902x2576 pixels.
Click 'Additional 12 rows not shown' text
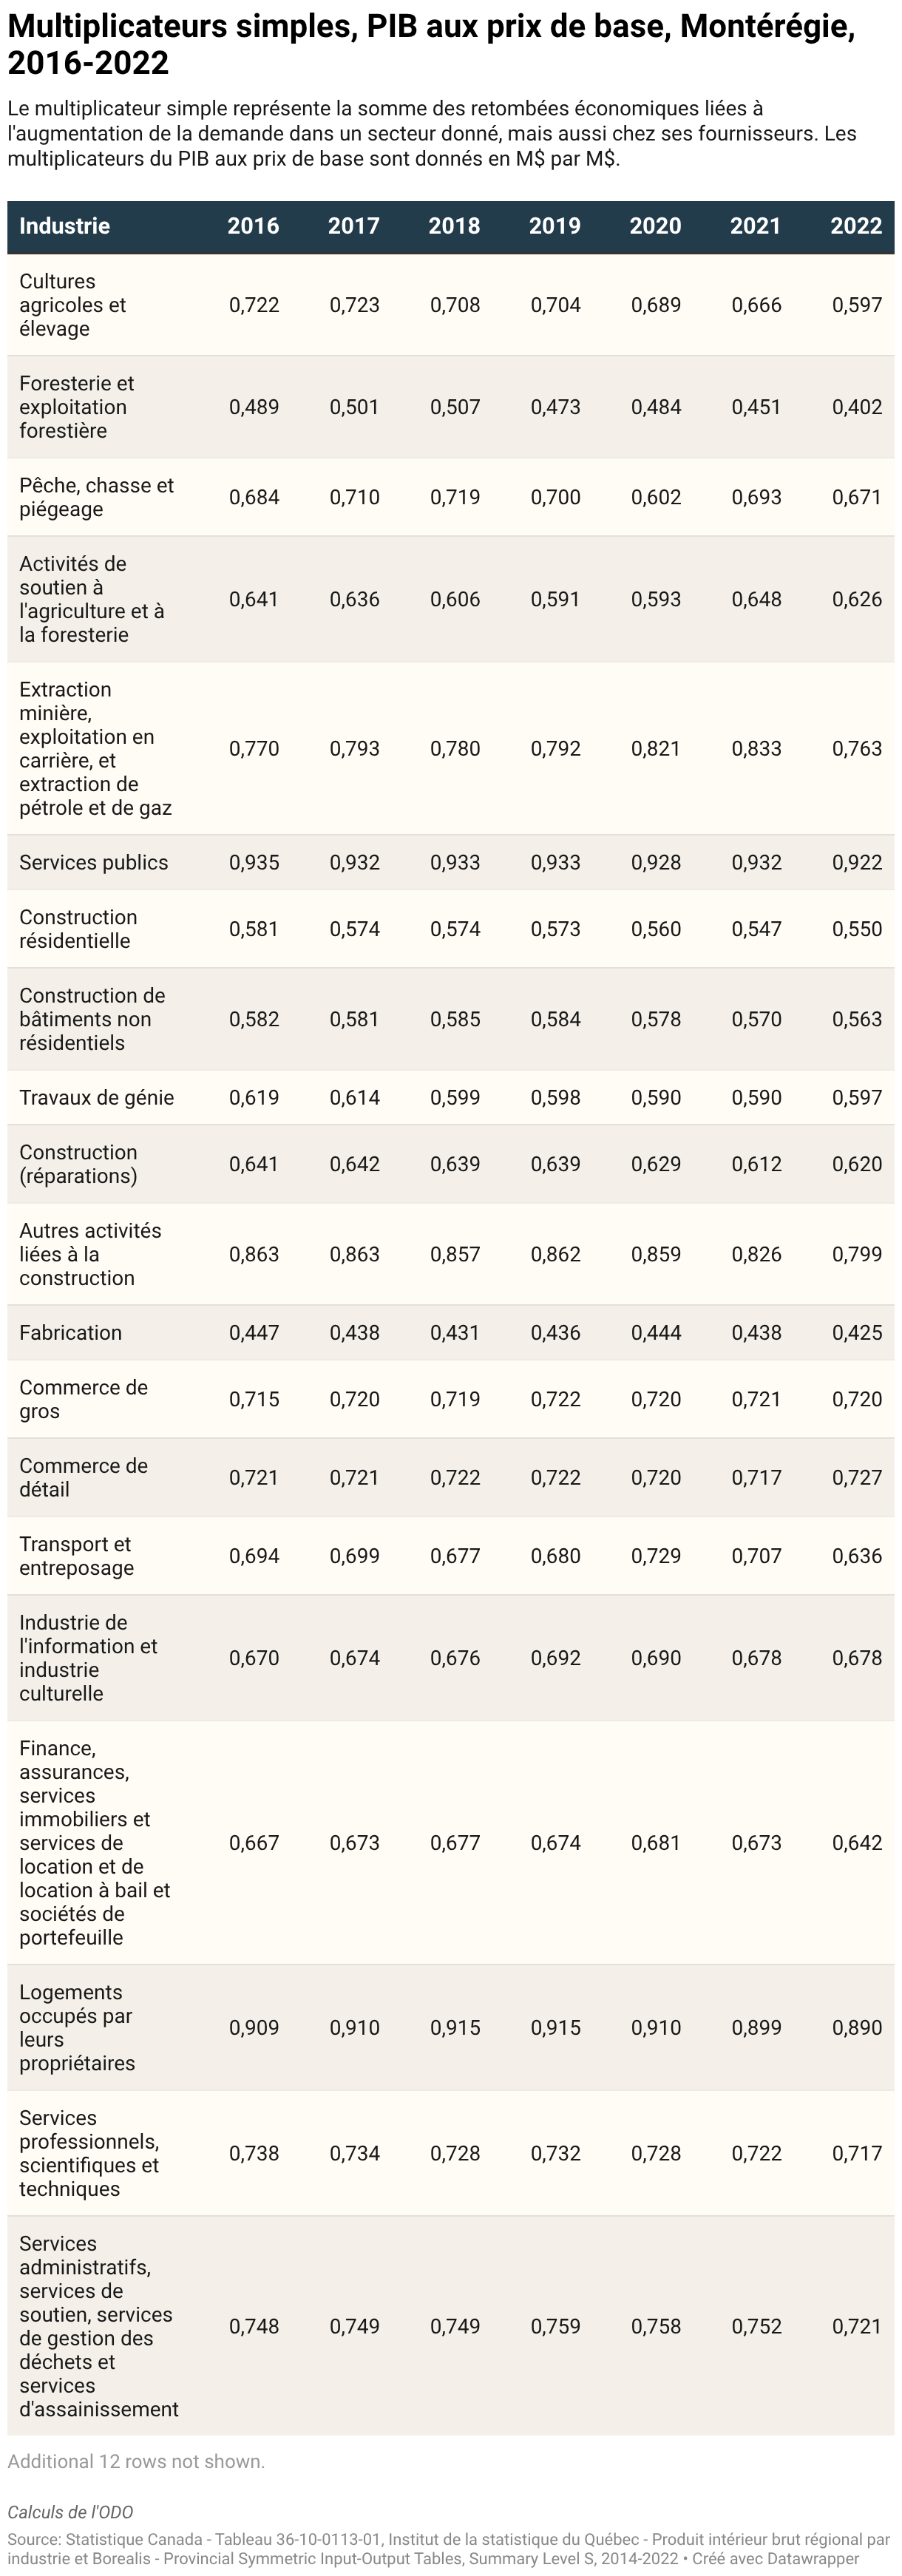point(136,2461)
